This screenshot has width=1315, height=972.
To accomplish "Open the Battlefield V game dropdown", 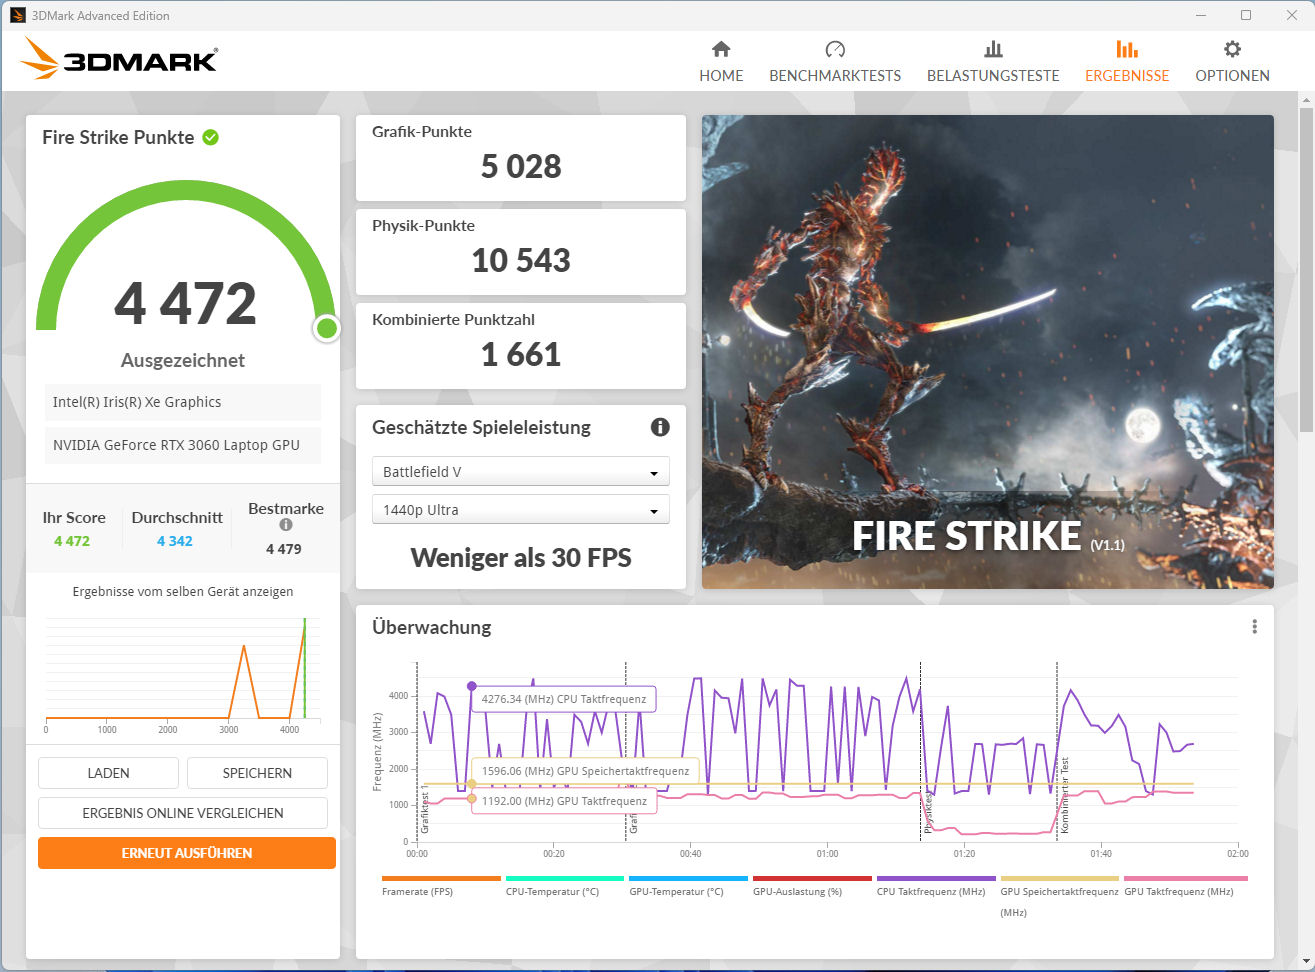I will click(x=521, y=472).
